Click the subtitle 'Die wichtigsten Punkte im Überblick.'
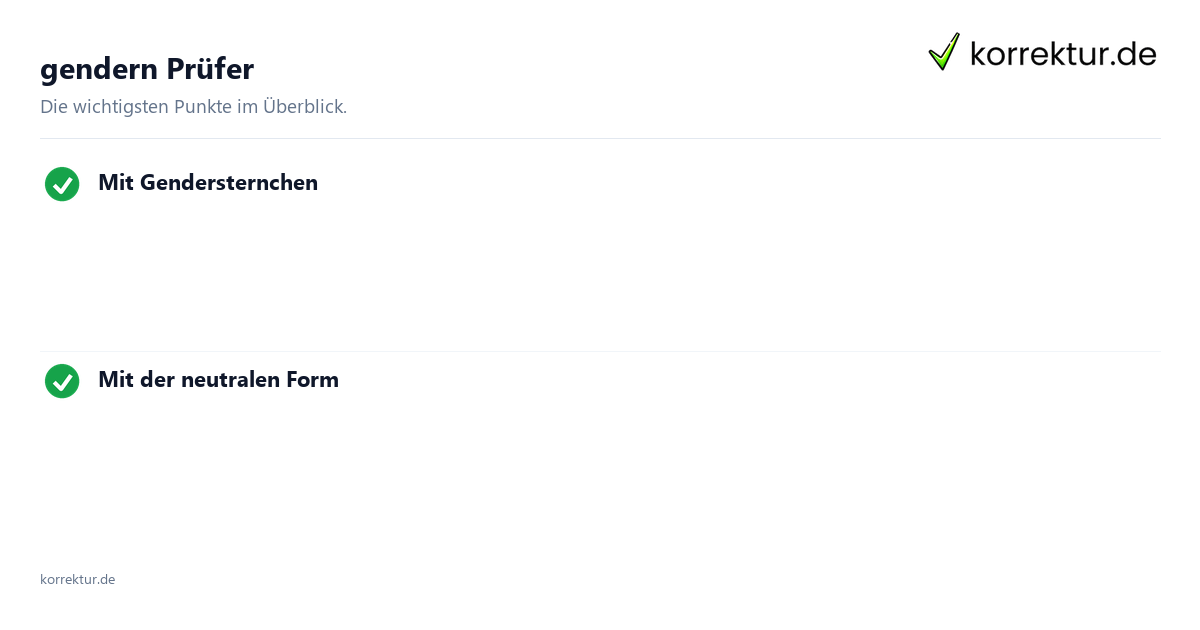Image resolution: width=1200 pixels, height=630 pixels. point(193,106)
